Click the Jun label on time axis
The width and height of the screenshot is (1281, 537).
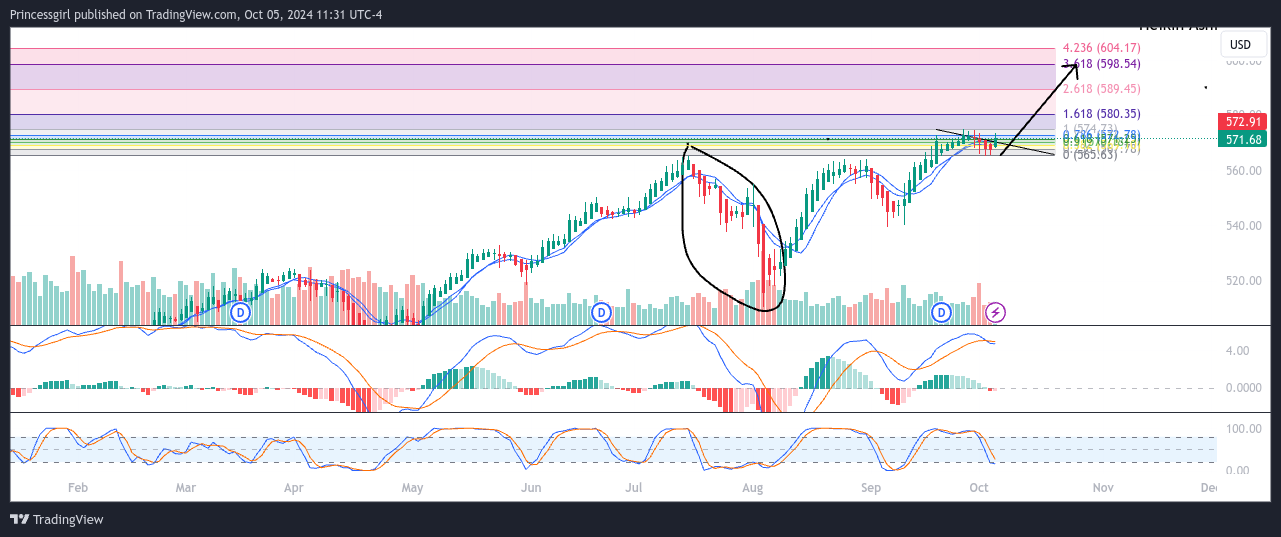(x=531, y=488)
